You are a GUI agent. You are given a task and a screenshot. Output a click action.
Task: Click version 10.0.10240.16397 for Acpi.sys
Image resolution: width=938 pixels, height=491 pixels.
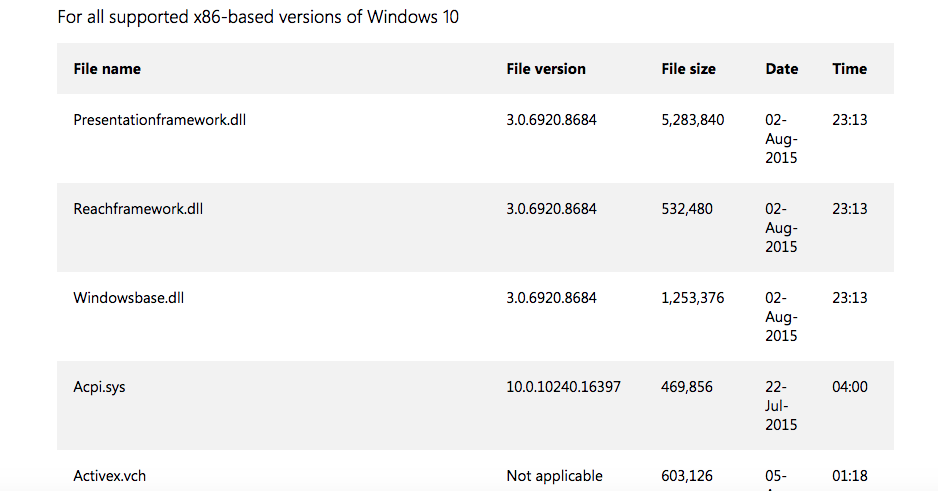(x=564, y=387)
